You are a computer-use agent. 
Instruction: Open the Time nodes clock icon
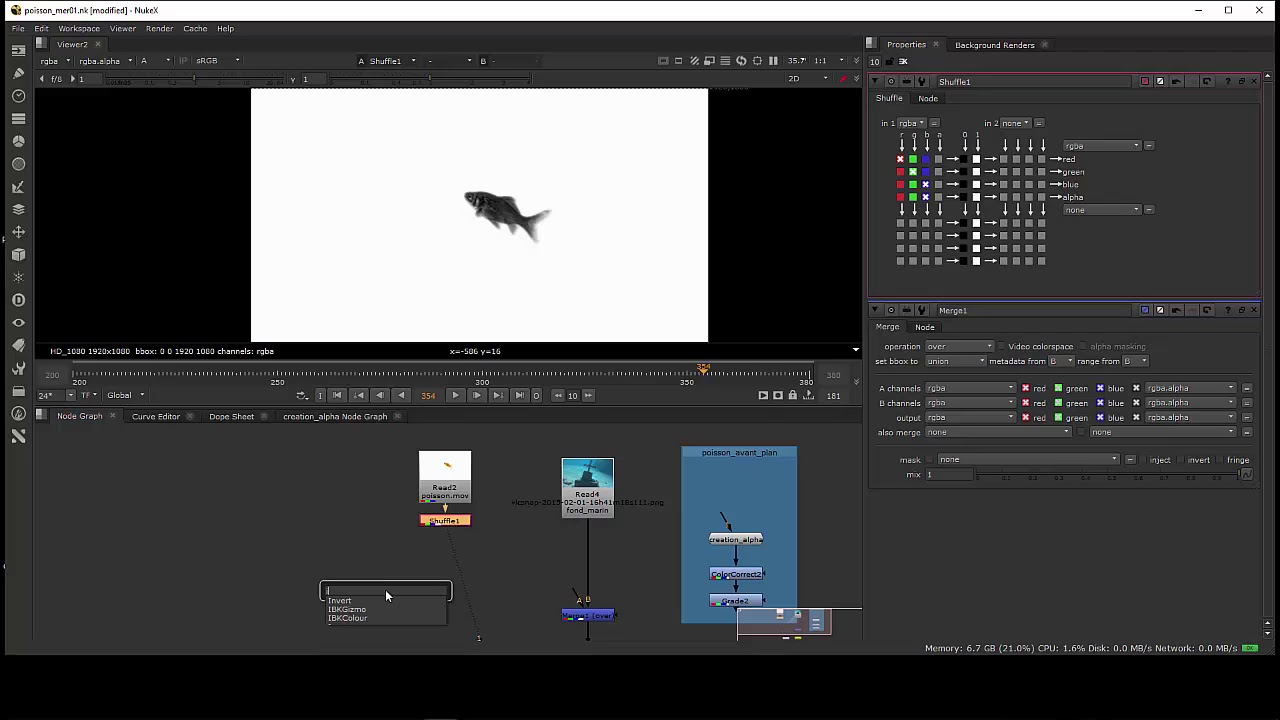coord(18,96)
